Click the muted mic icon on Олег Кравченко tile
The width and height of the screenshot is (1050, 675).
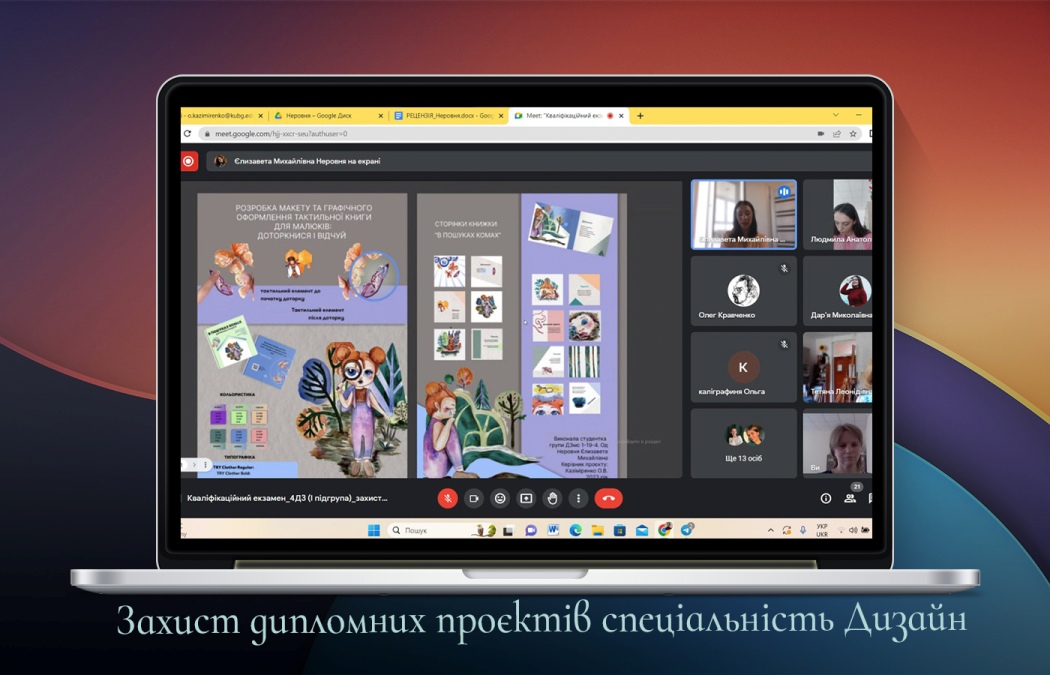(x=784, y=269)
